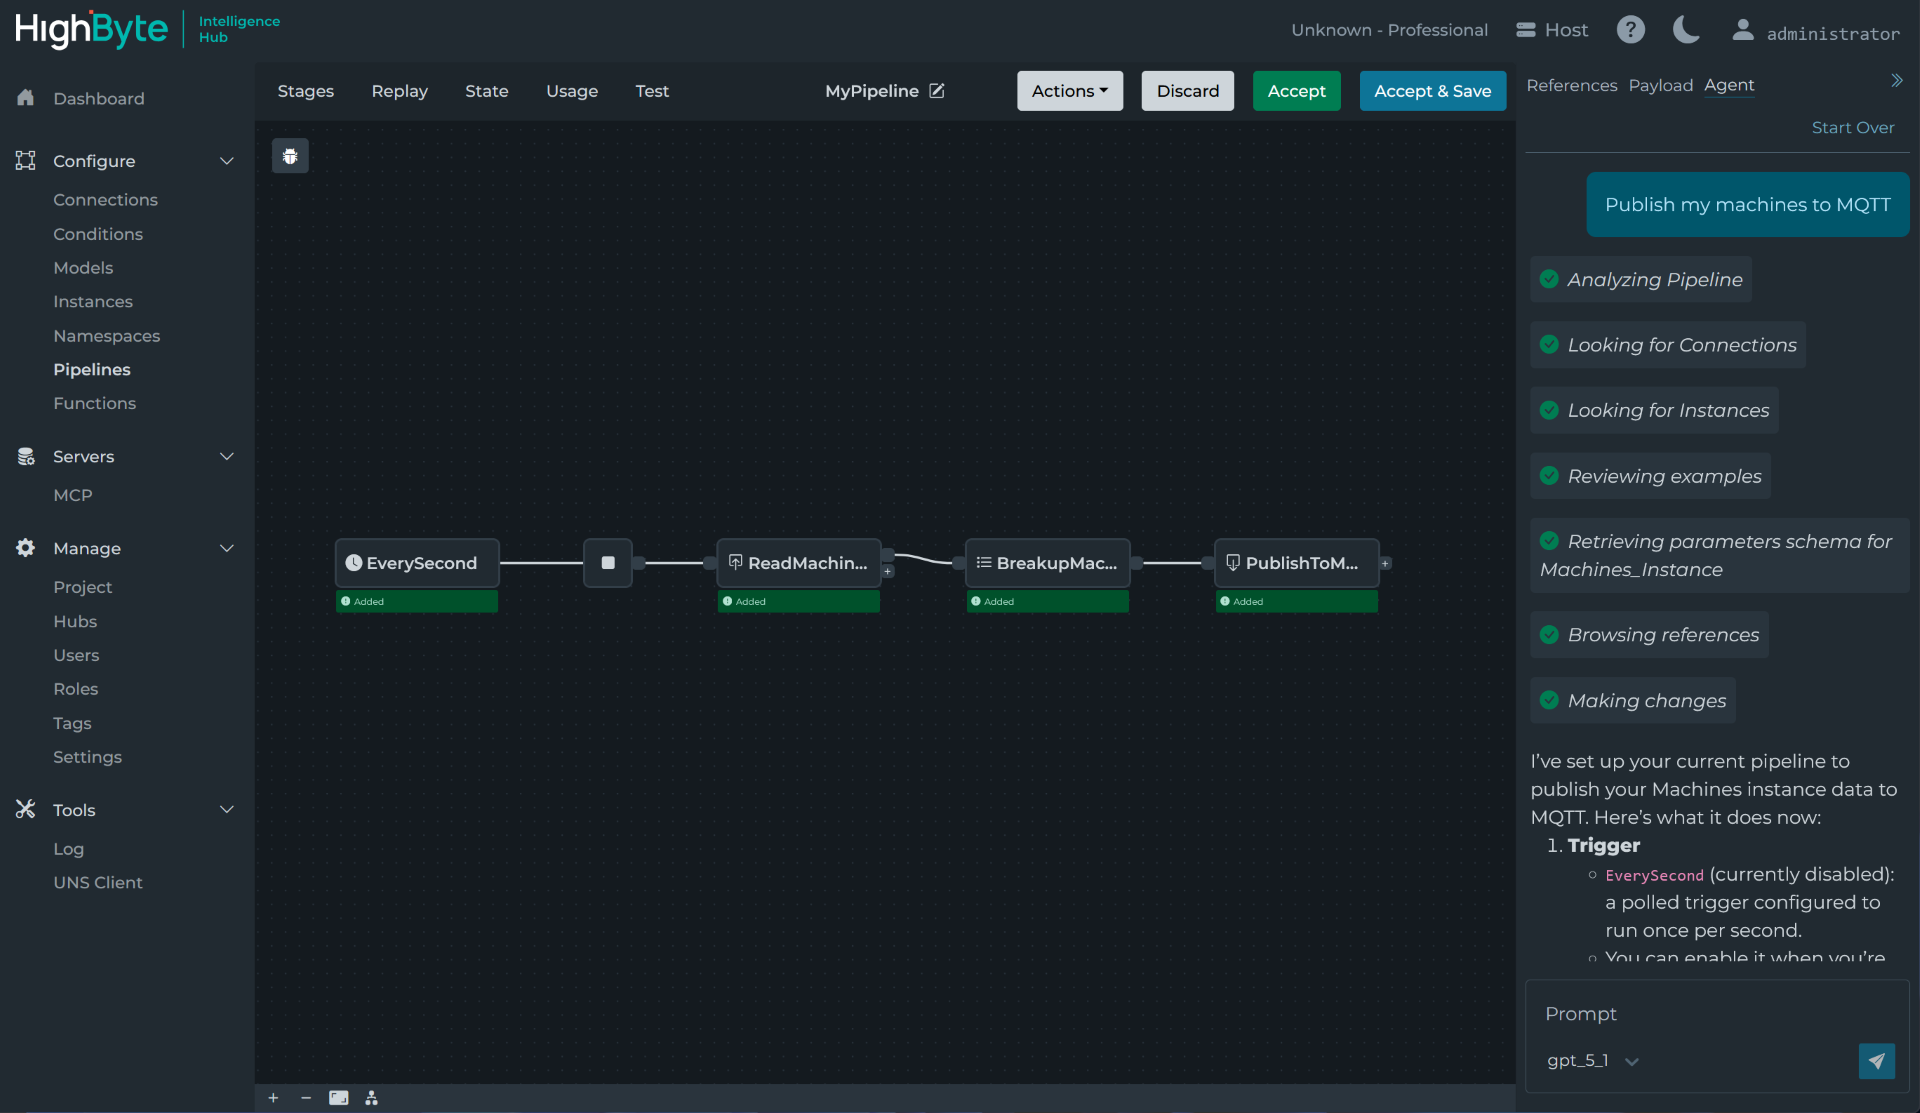Click the Start Over link
1920x1113 pixels.
tap(1853, 127)
